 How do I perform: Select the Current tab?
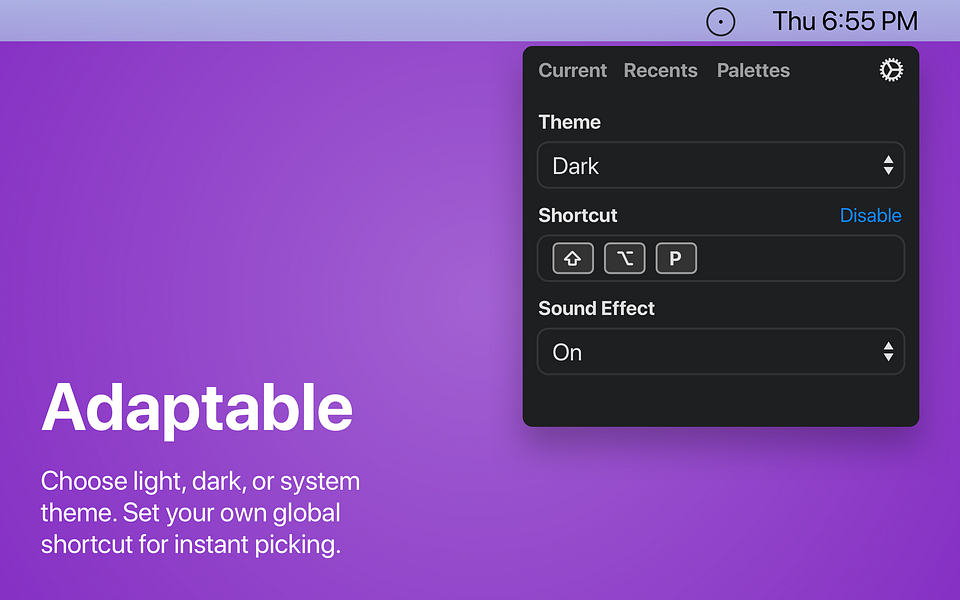tap(572, 70)
